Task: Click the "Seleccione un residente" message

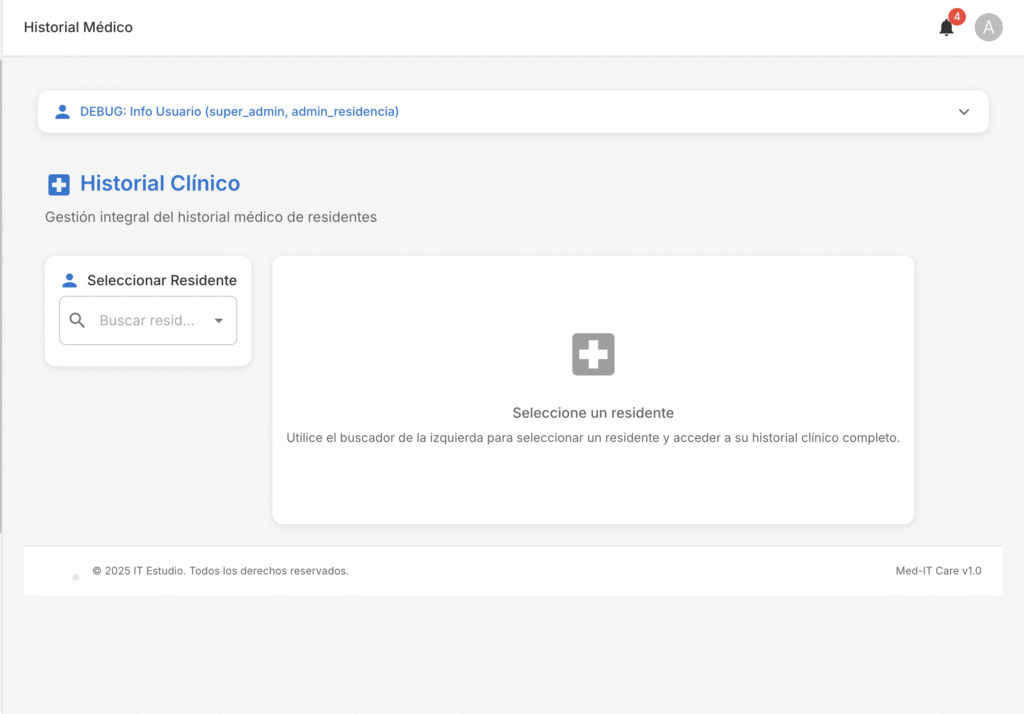Action: point(593,413)
